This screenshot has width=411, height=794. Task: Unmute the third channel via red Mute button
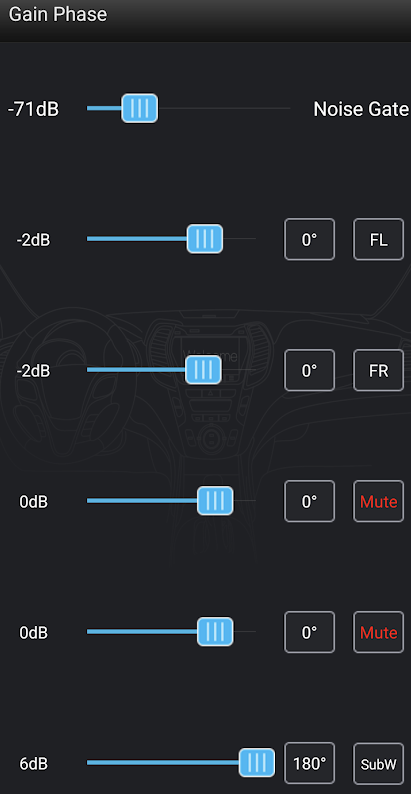pos(379,501)
